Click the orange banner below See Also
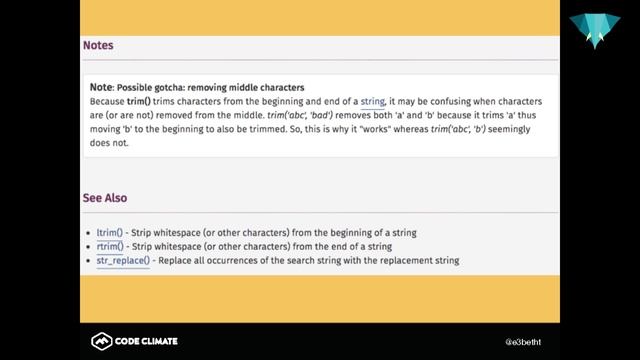Screen dimensions: 640x360 [320, 299]
